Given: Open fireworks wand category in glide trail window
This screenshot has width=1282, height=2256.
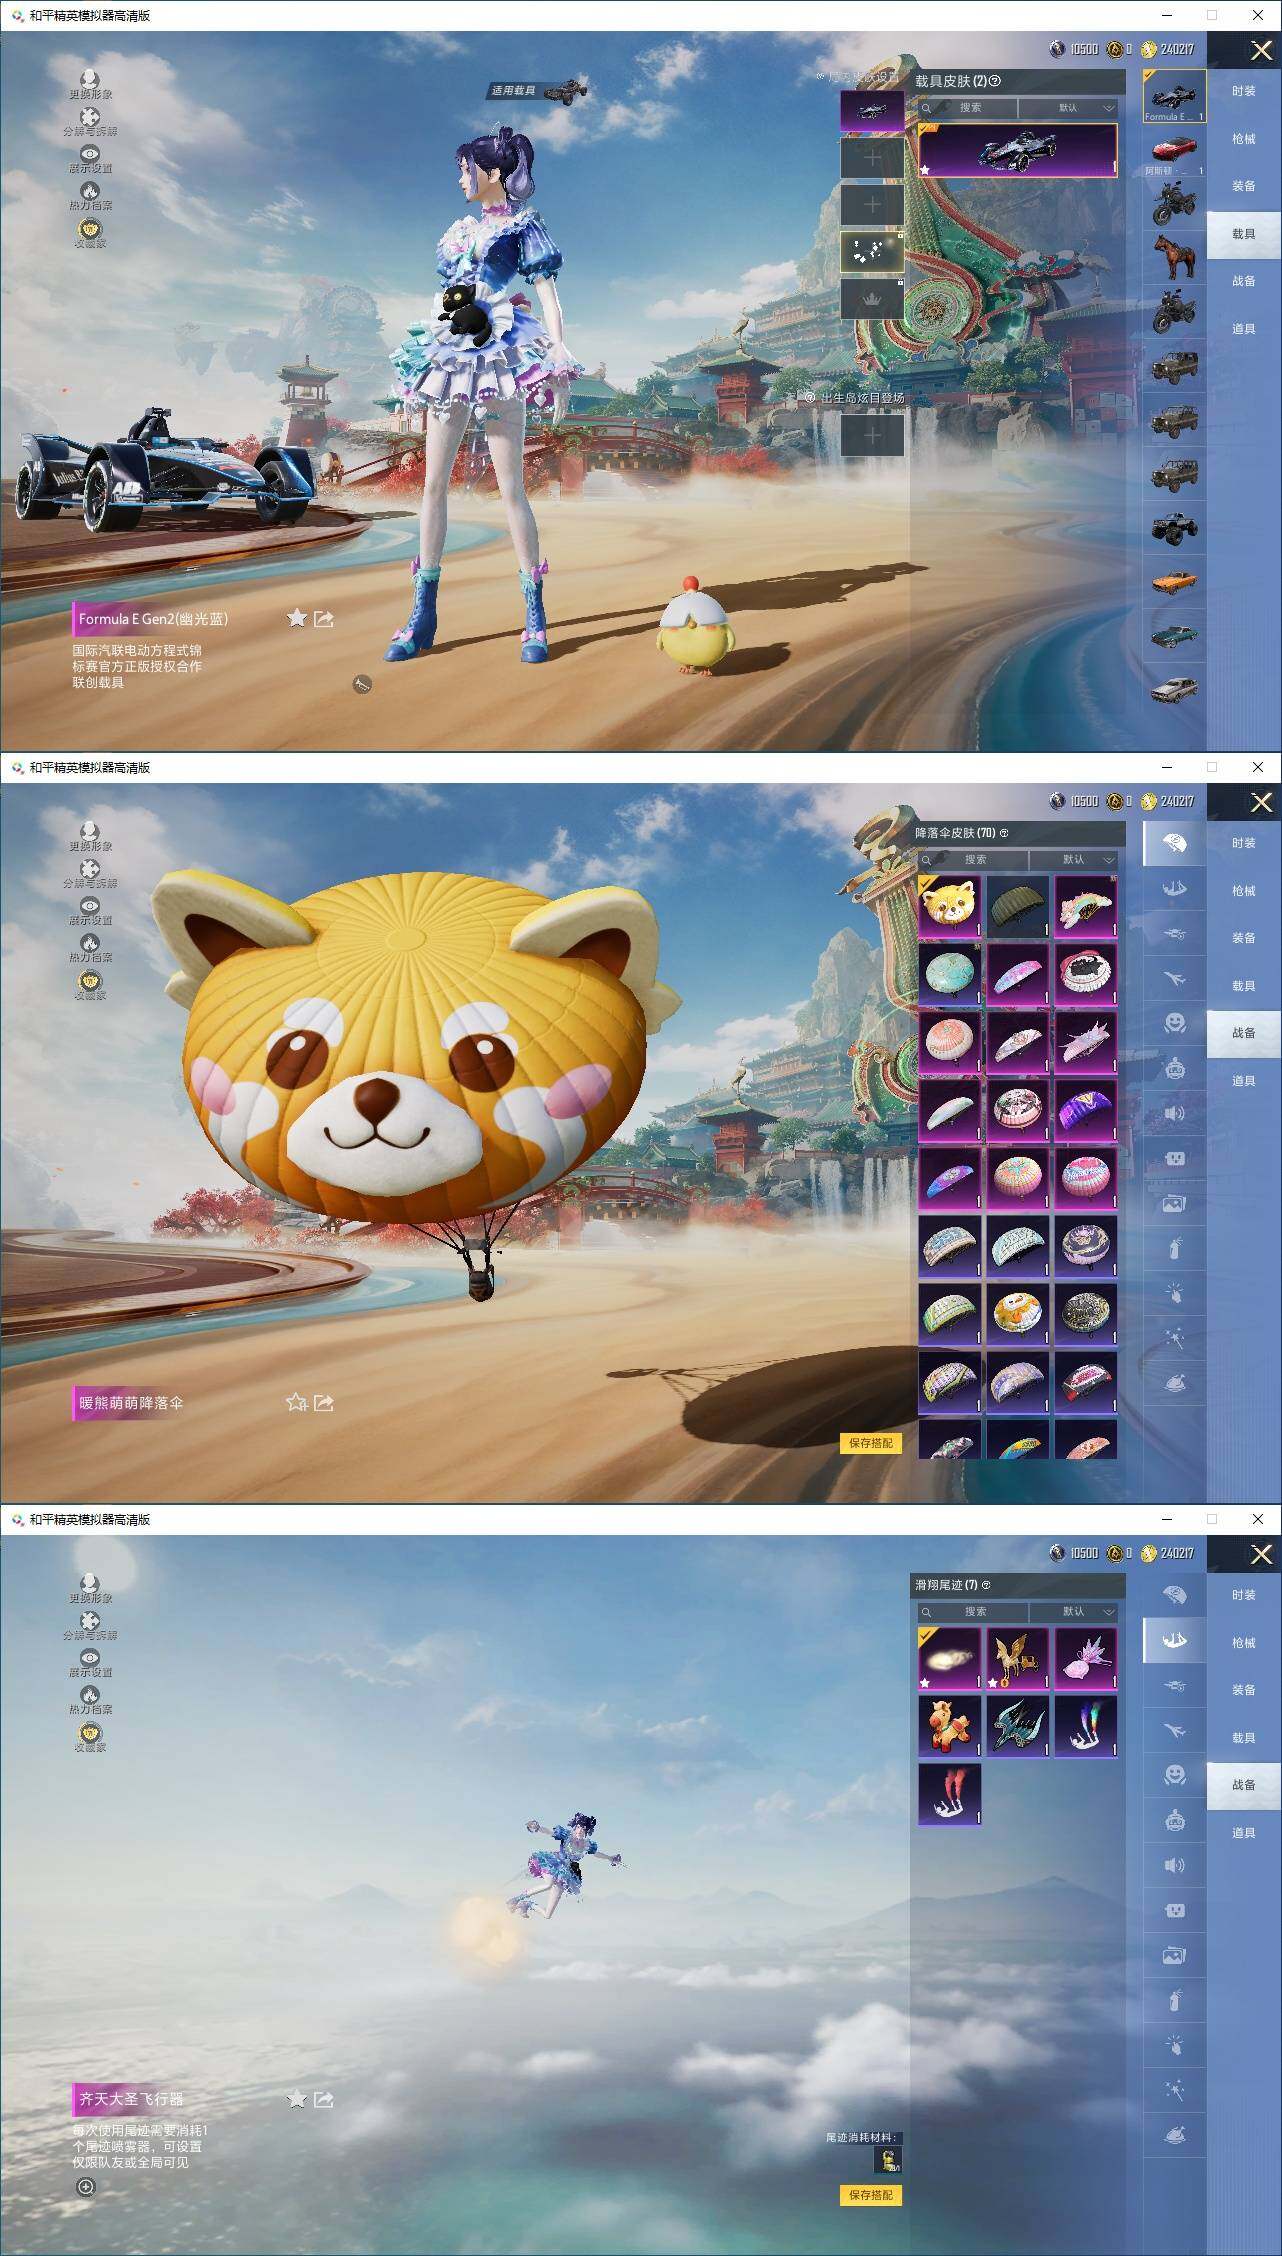Looking at the screenshot, I should (1175, 2090).
